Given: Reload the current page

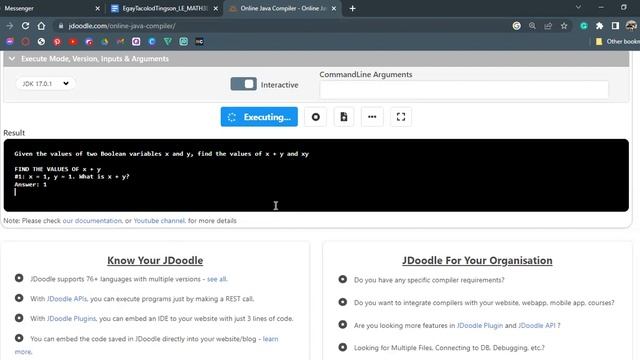Looking at the screenshot, I should tap(25, 26).
